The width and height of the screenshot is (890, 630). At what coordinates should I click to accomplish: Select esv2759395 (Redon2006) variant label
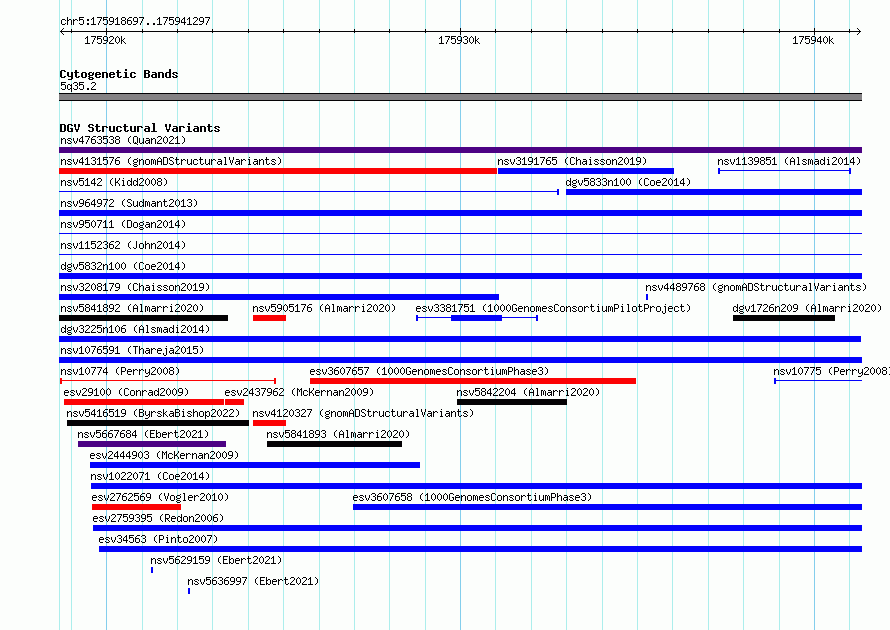[158, 518]
